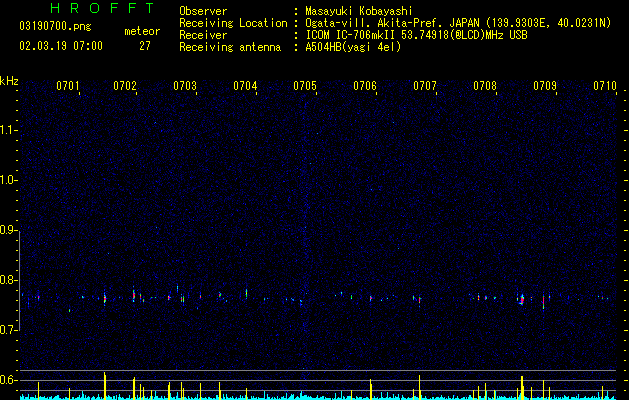Click the 'Receiving Location' label
Screen dimensions: 629x400
pos(233,23)
